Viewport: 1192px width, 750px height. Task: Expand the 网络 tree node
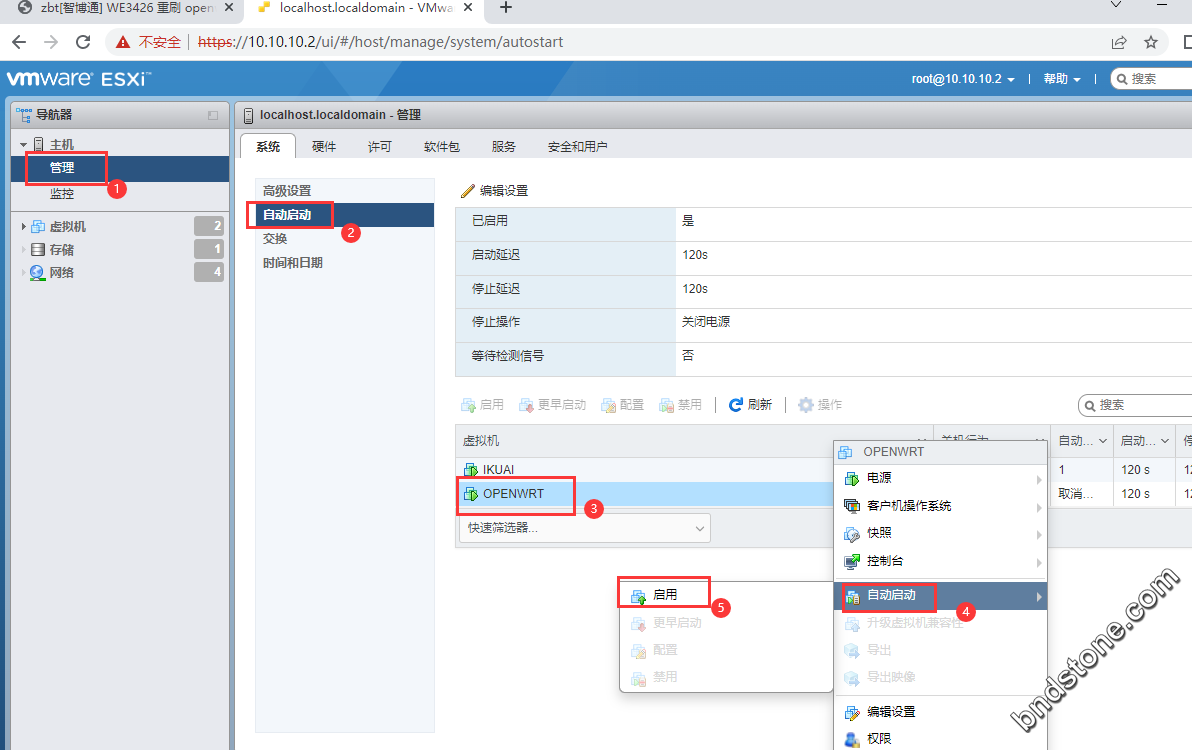24,272
